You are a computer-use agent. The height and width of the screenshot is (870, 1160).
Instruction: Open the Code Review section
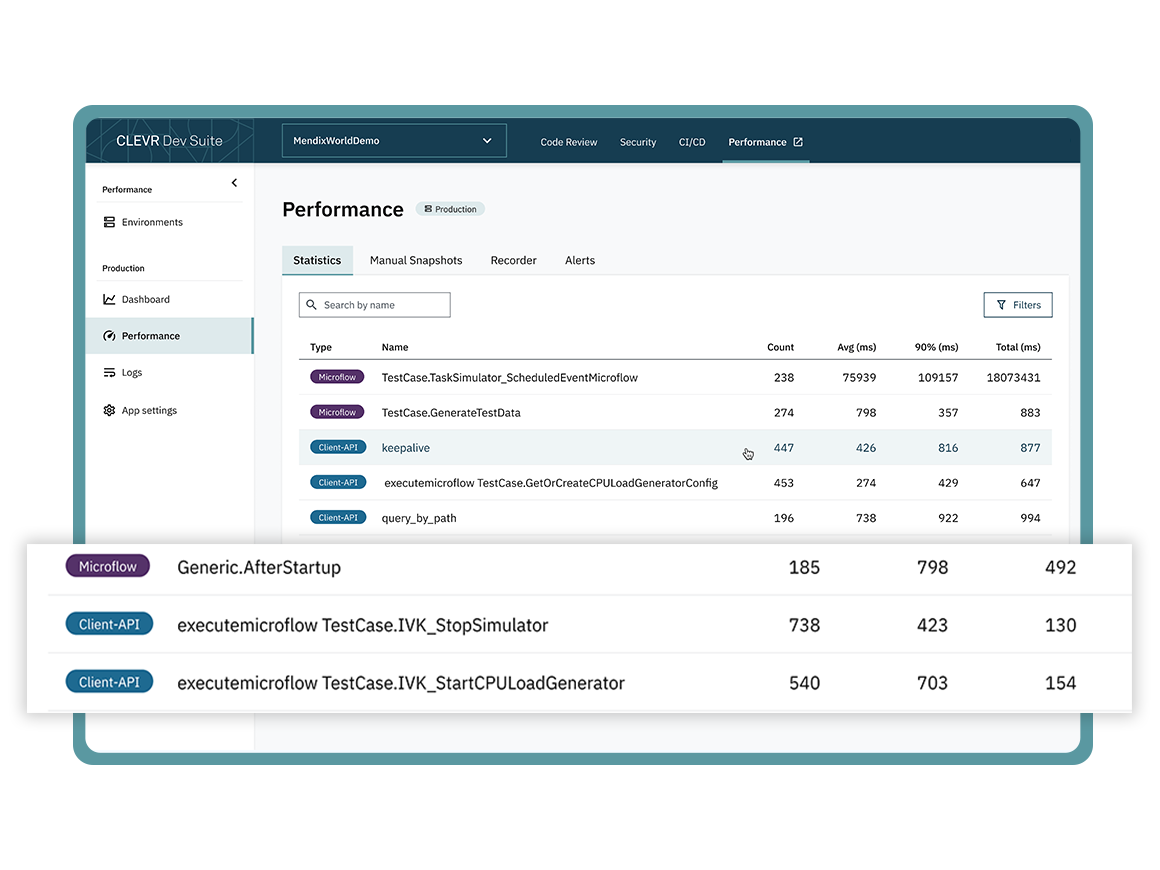(568, 142)
